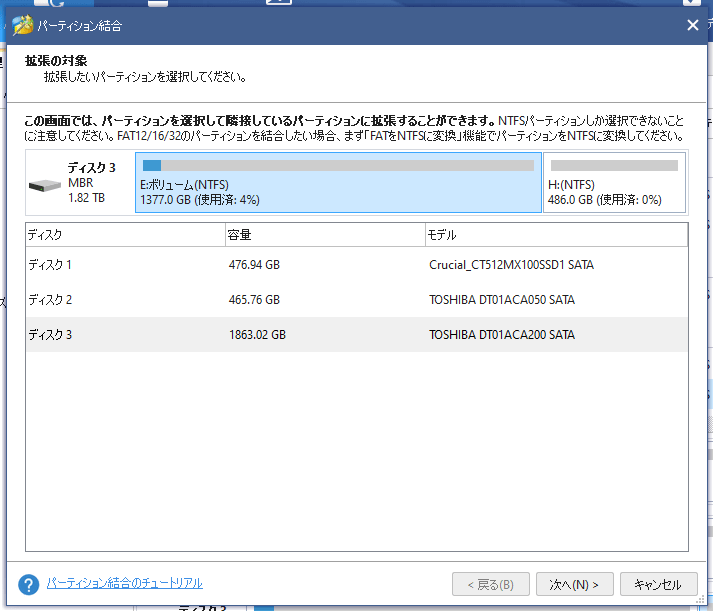
Task: Click TOSHIBA DT01ACA050 SATA model text
Action: pos(502,300)
